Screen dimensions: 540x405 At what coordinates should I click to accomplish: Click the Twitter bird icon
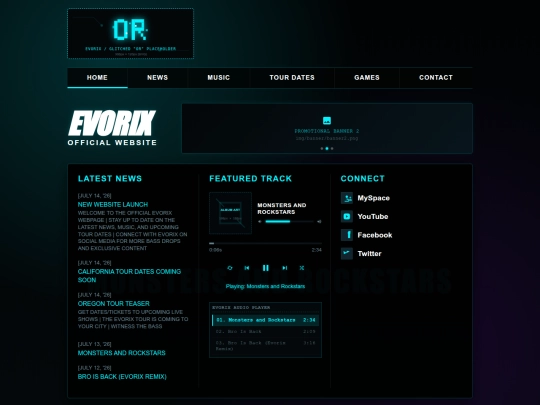(347, 253)
